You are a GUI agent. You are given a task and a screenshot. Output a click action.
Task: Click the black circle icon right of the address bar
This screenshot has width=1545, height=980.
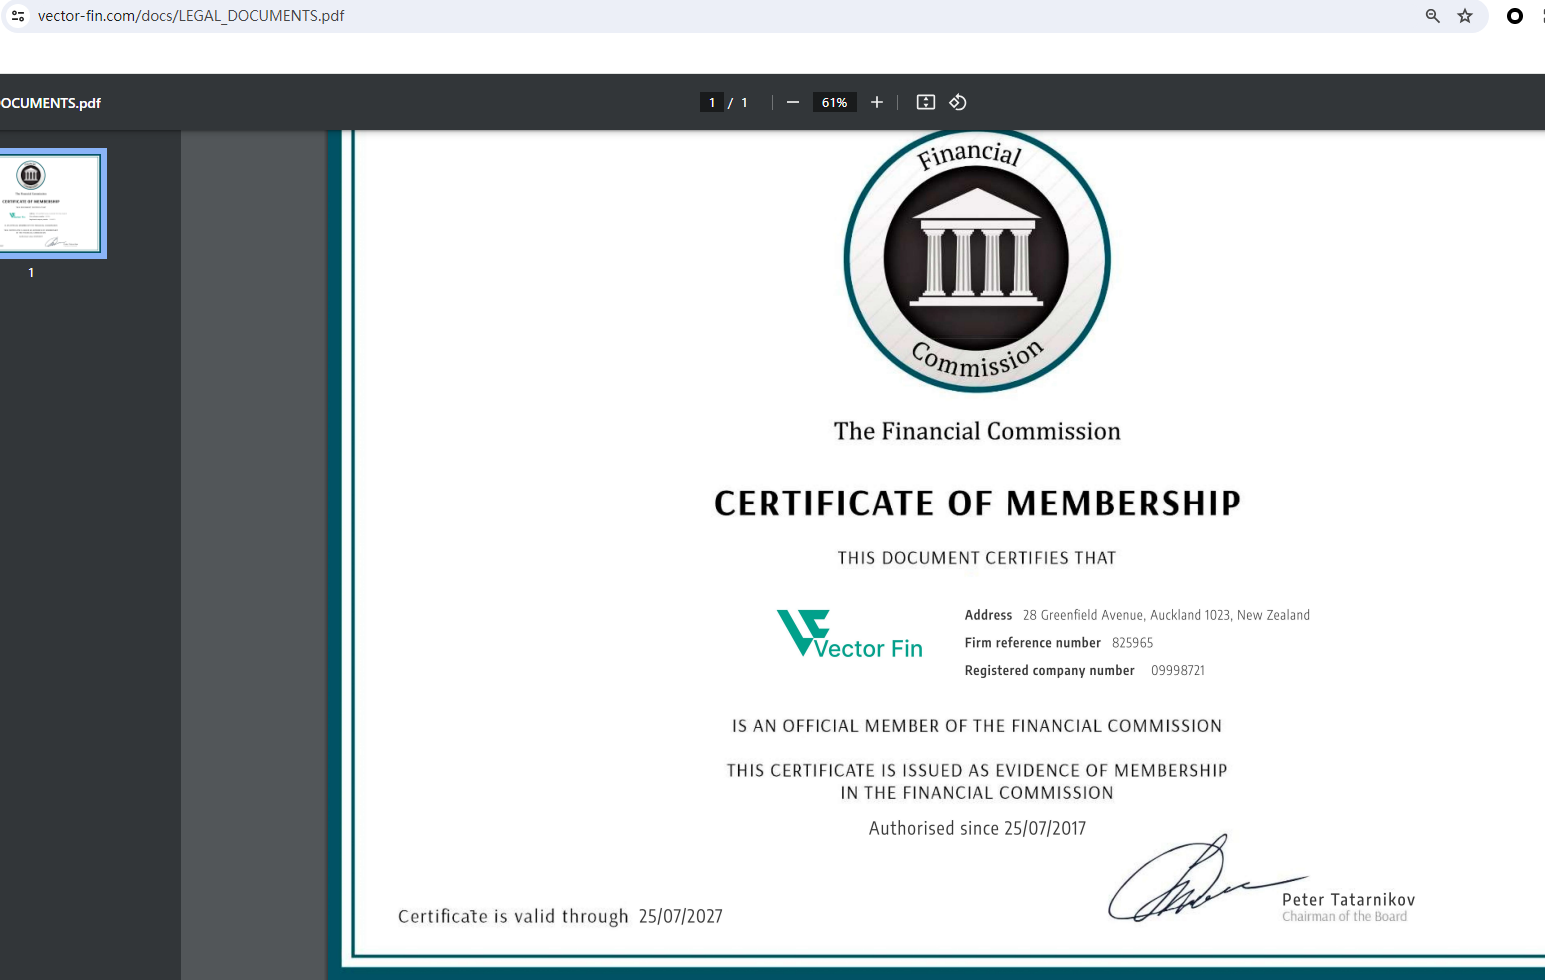coord(1515,16)
